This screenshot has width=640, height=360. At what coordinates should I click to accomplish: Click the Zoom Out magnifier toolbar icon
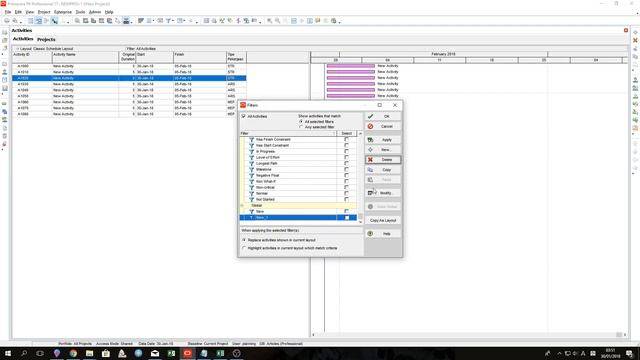coord(278,21)
